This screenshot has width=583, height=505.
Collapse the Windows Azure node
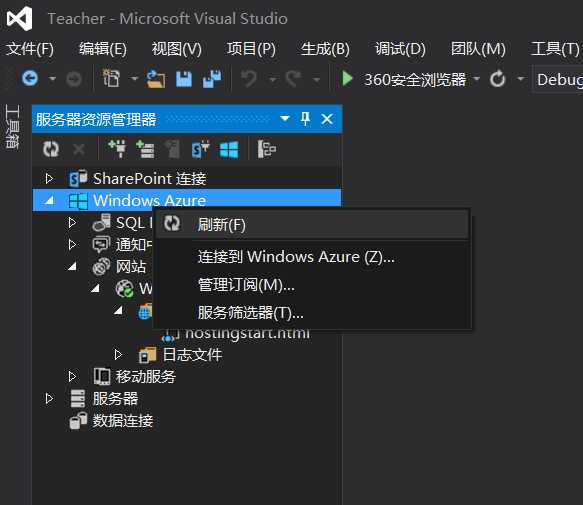pos(49,201)
